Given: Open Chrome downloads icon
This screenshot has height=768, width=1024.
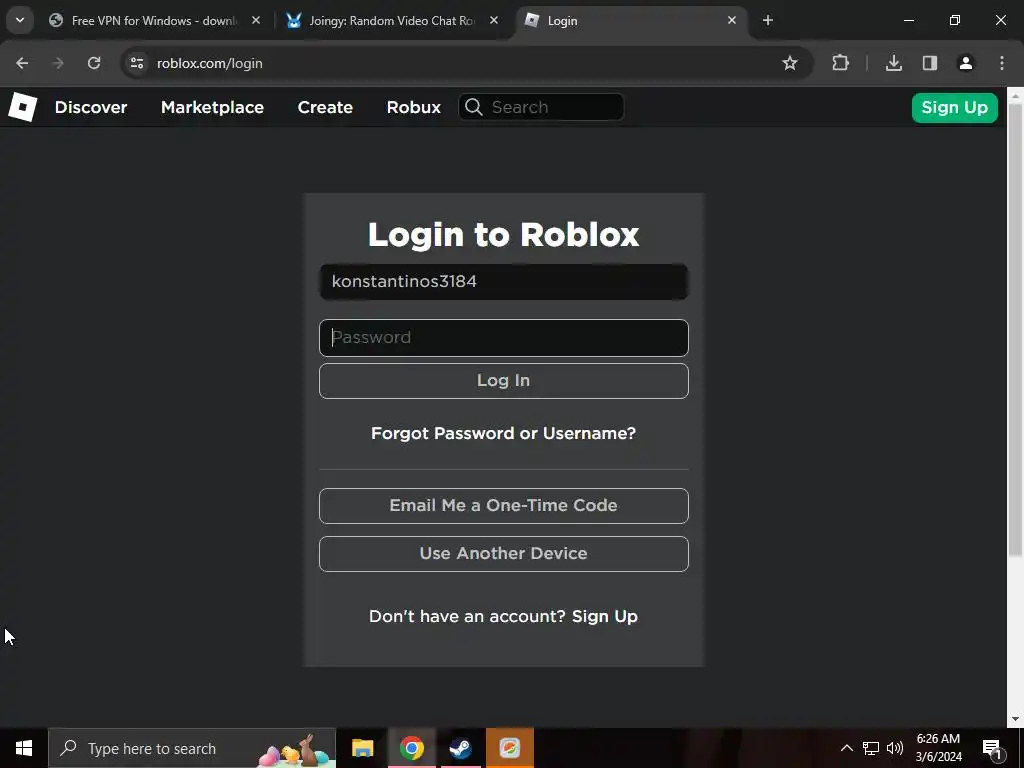Looking at the screenshot, I should (x=893, y=63).
